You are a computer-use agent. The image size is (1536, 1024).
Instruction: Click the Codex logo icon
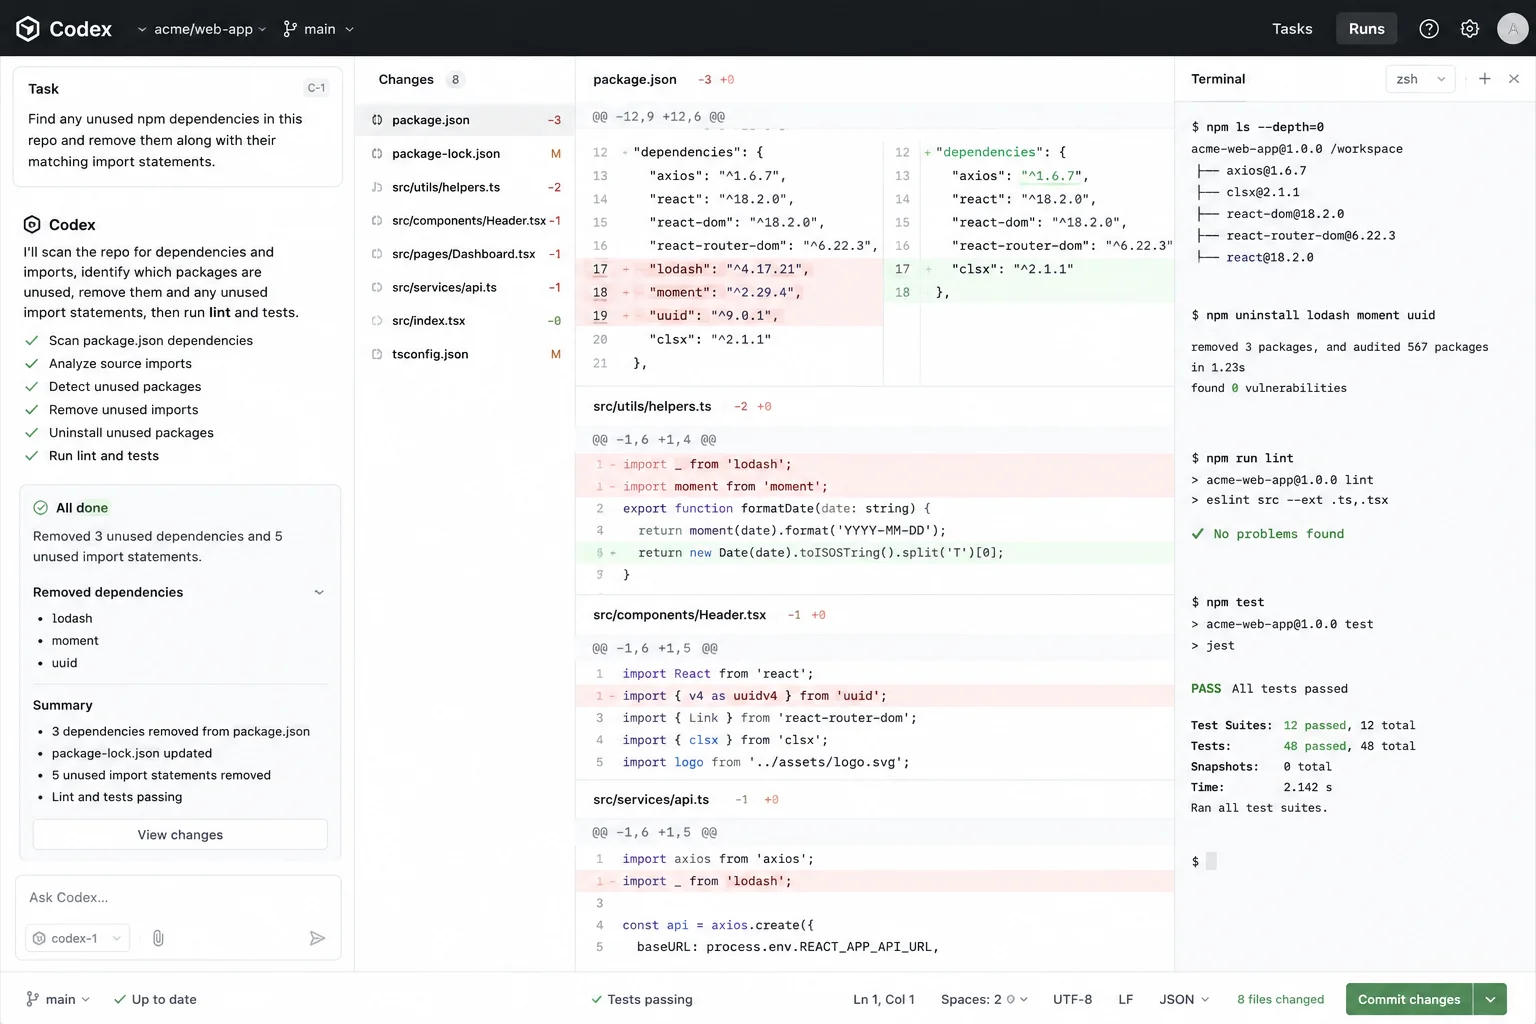pyautogui.click(x=28, y=29)
